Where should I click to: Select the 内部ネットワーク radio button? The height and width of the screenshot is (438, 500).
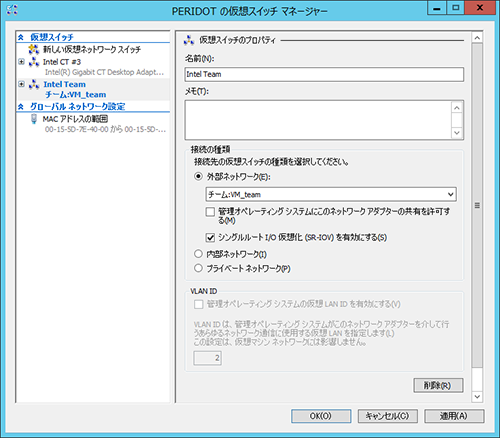[198, 254]
